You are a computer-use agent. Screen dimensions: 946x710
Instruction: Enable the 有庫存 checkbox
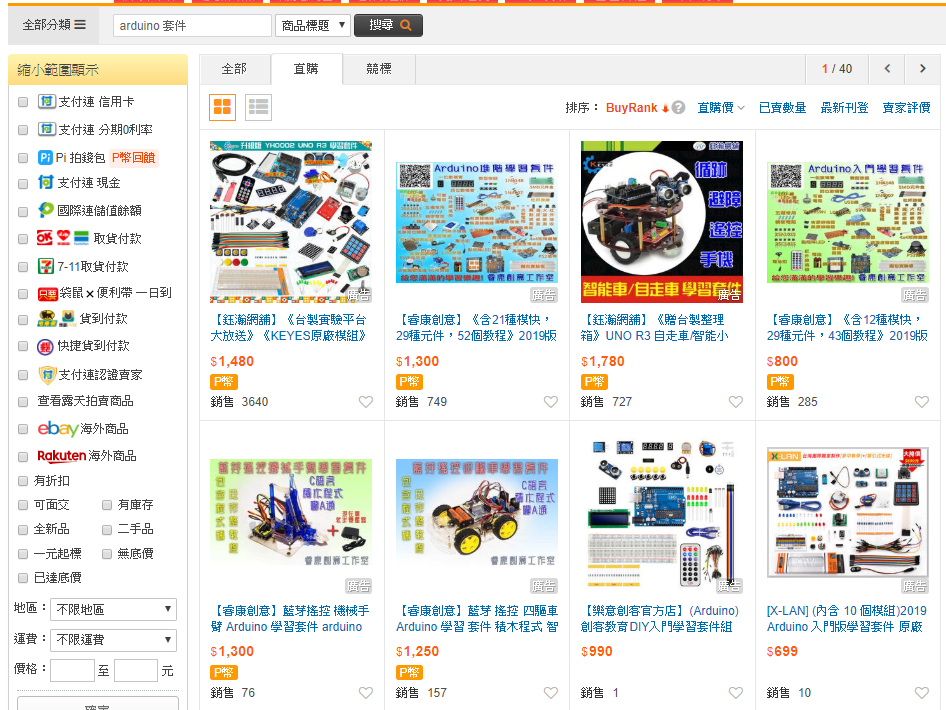pos(107,504)
